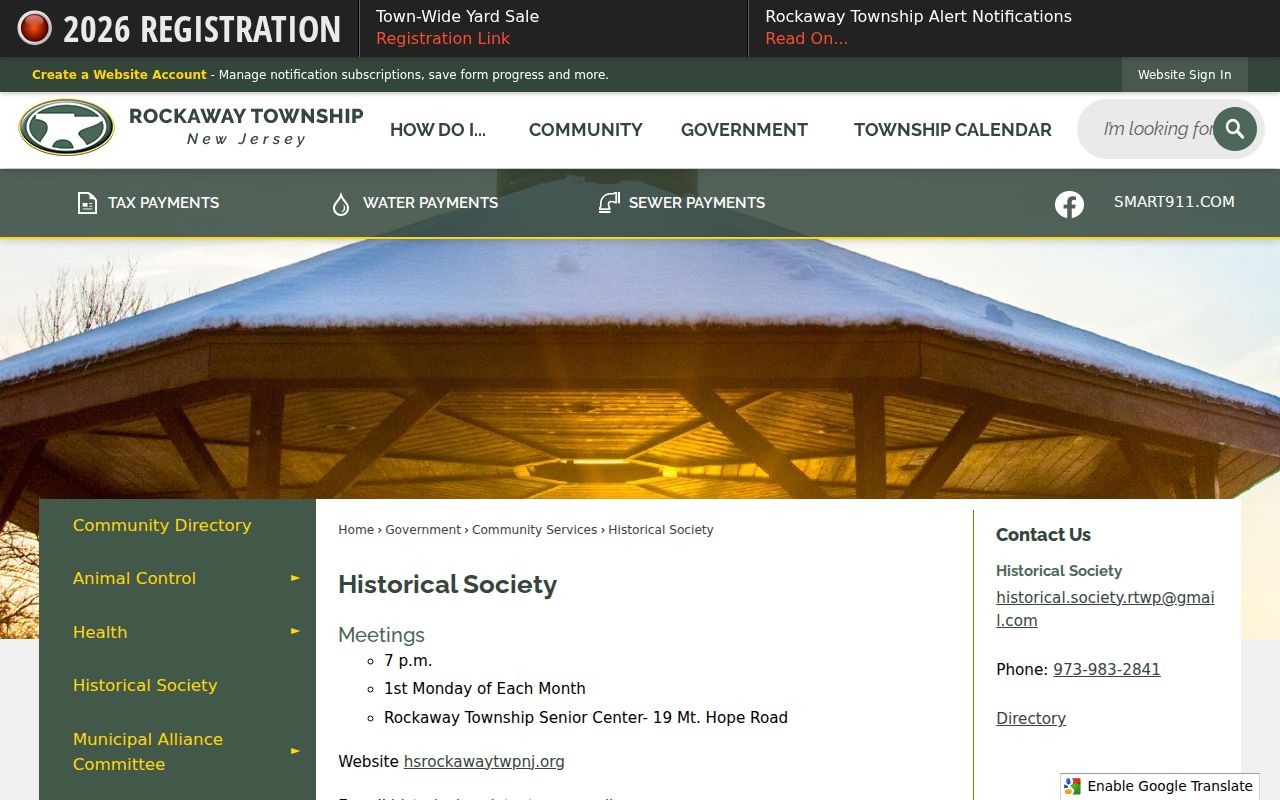The height and width of the screenshot is (800, 1280).
Task: Click the Create a Website Account link
Action: pyautogui.click(x=119, y=75)
